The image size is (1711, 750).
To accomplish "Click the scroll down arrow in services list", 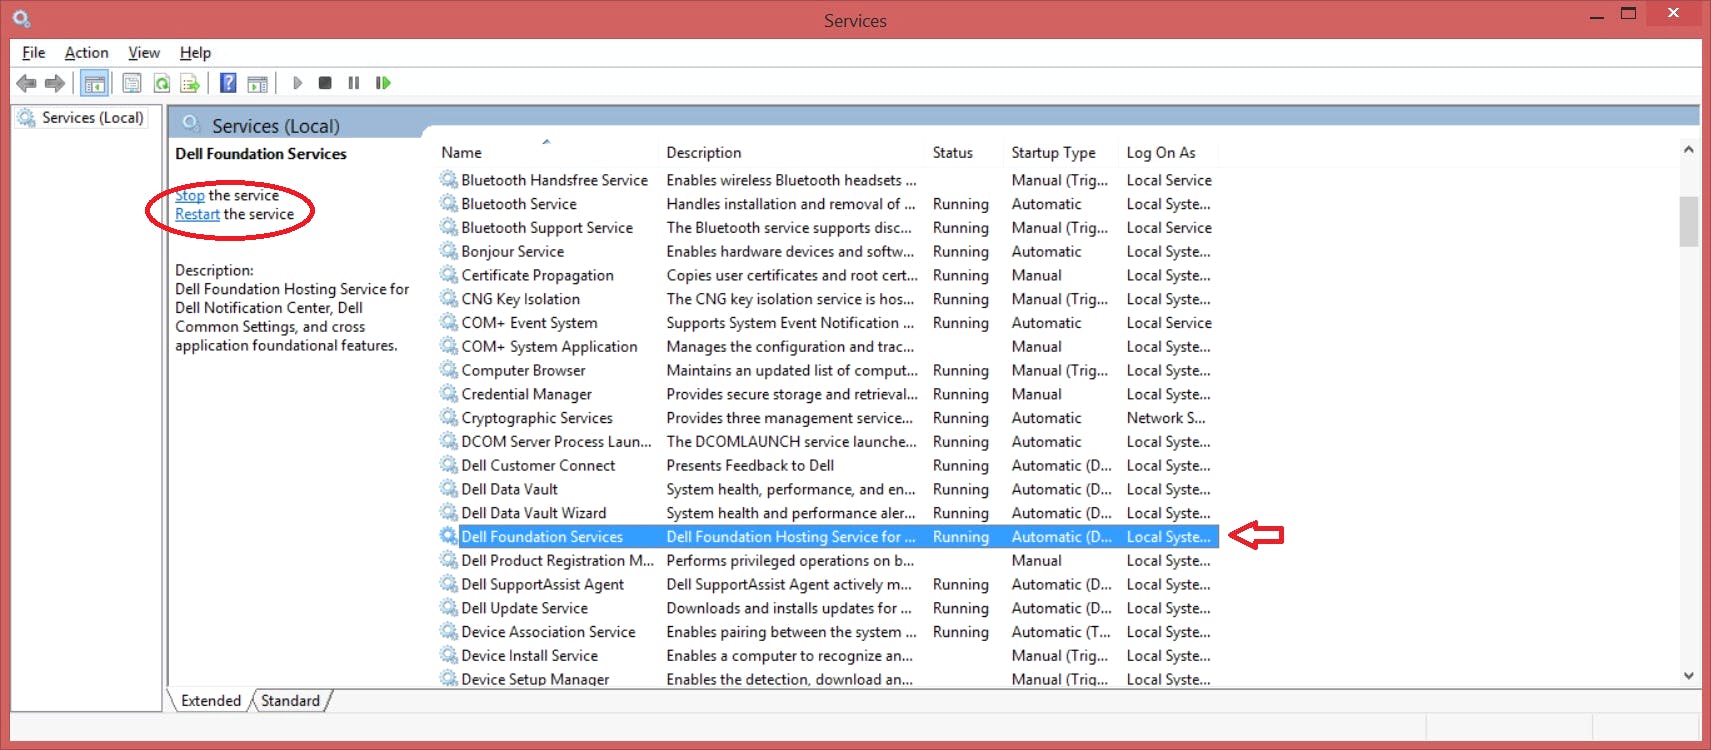I will [1688, 676].
